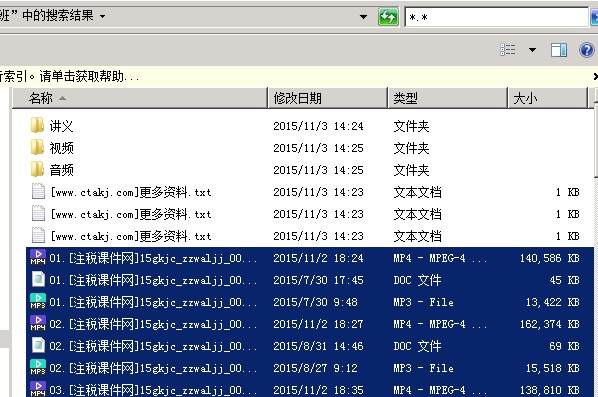Select the 讲义 folder name
This screenshot has height=397, width=598.
tap(61, 126)
